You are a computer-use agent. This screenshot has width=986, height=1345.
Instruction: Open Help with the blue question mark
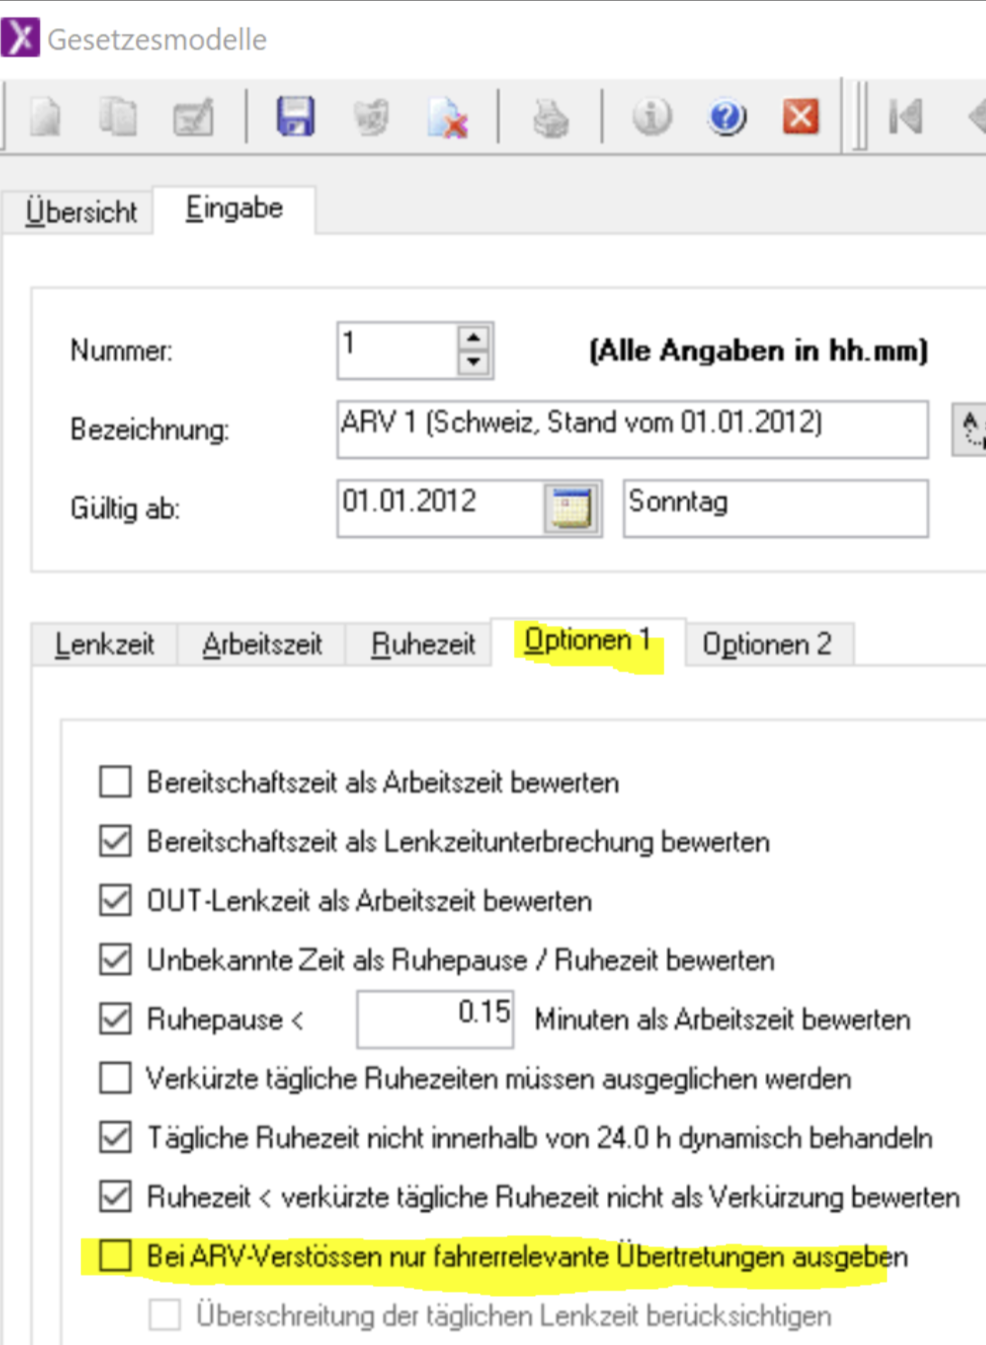(x=727, y=118)
